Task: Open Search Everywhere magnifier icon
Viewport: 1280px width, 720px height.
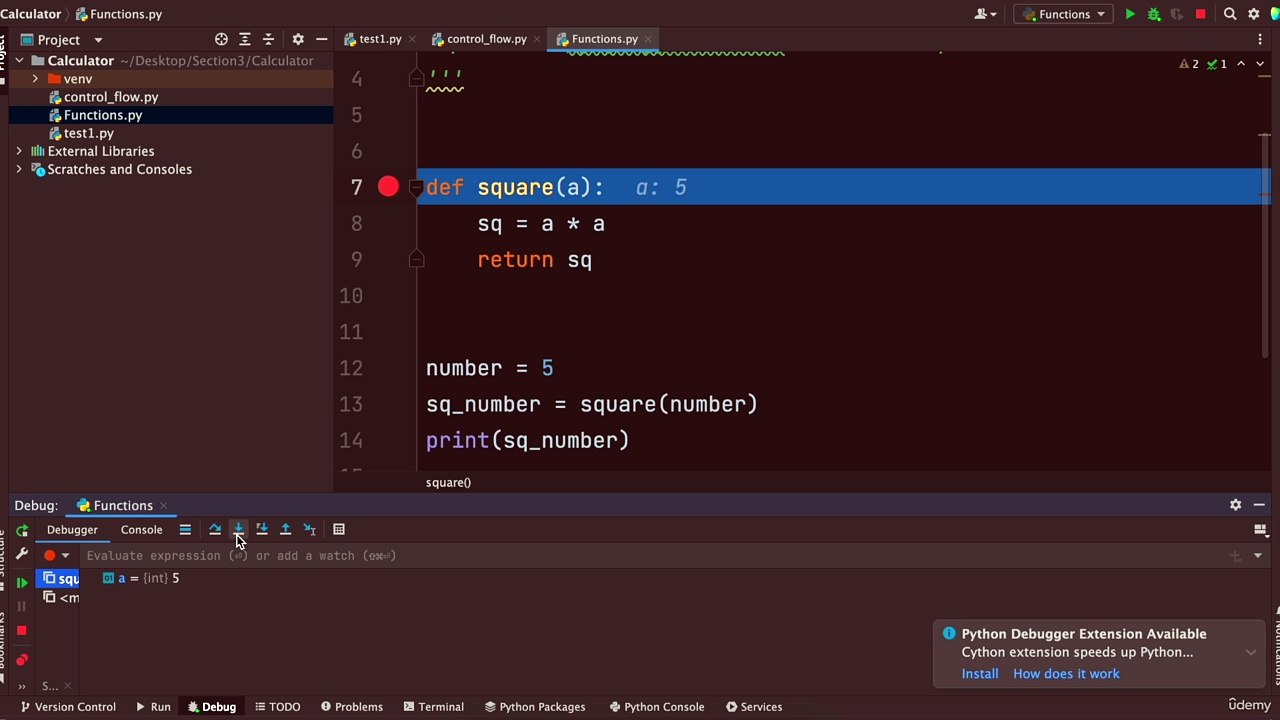Action: [x=1230, y=14]
